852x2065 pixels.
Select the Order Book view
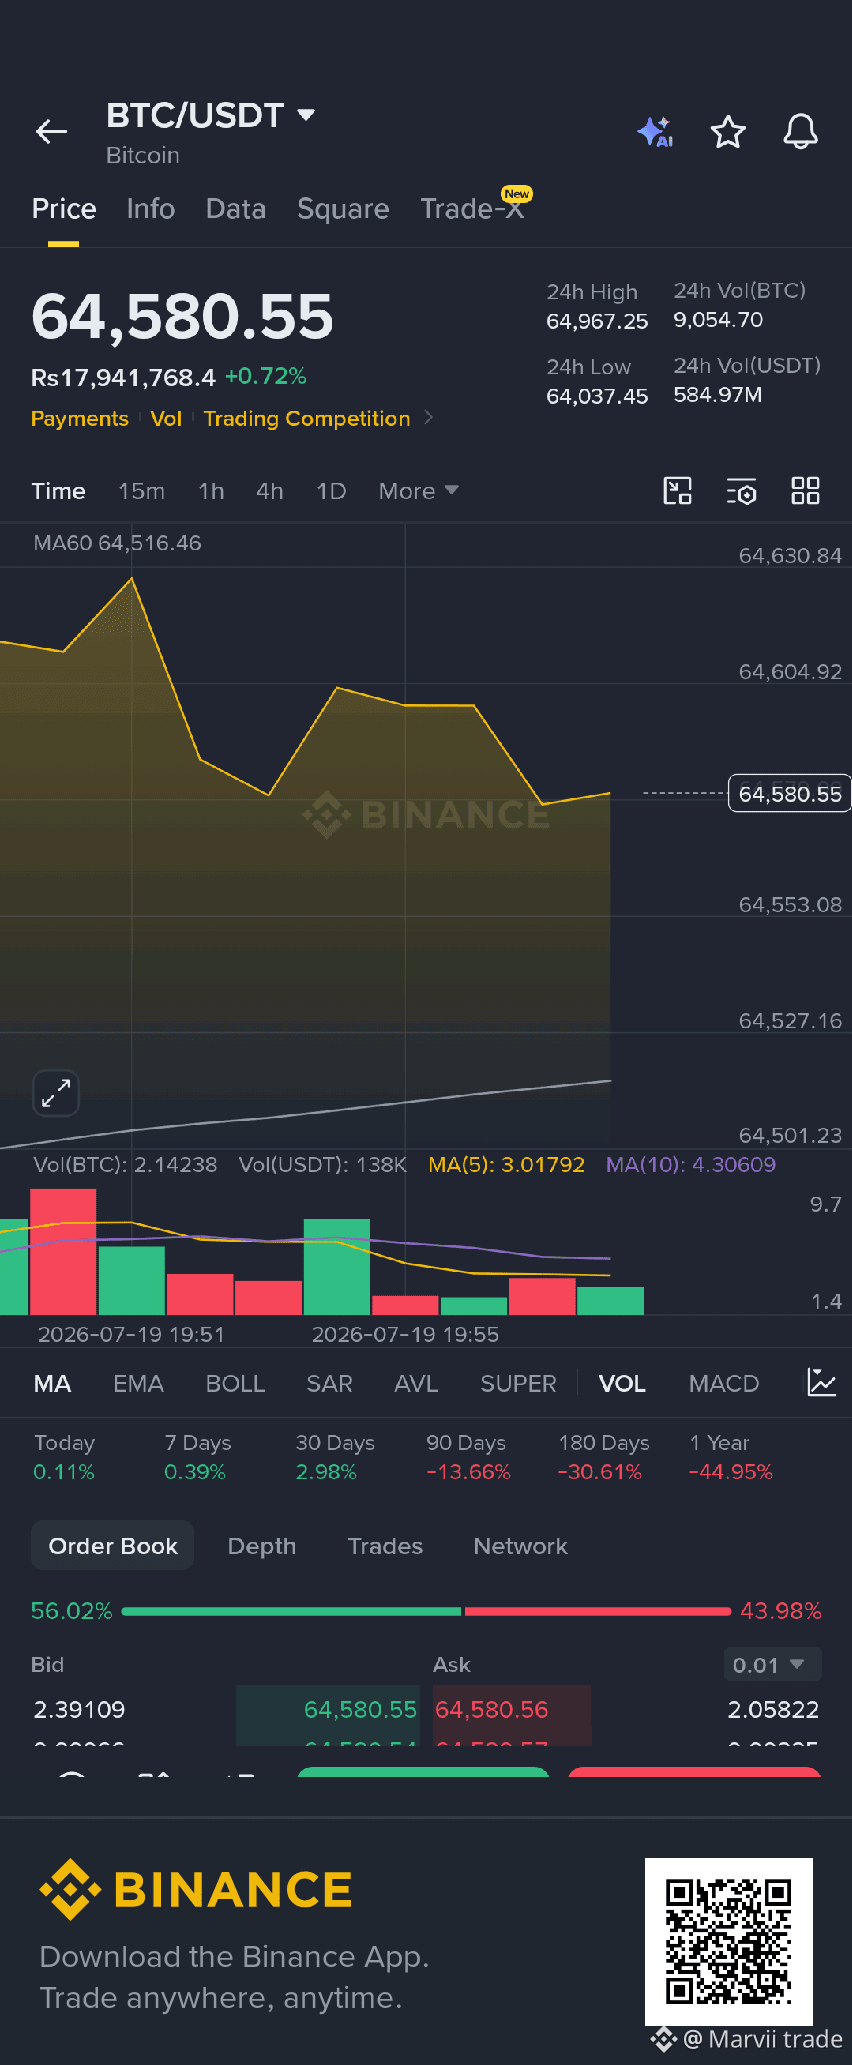click(113, 1545)
